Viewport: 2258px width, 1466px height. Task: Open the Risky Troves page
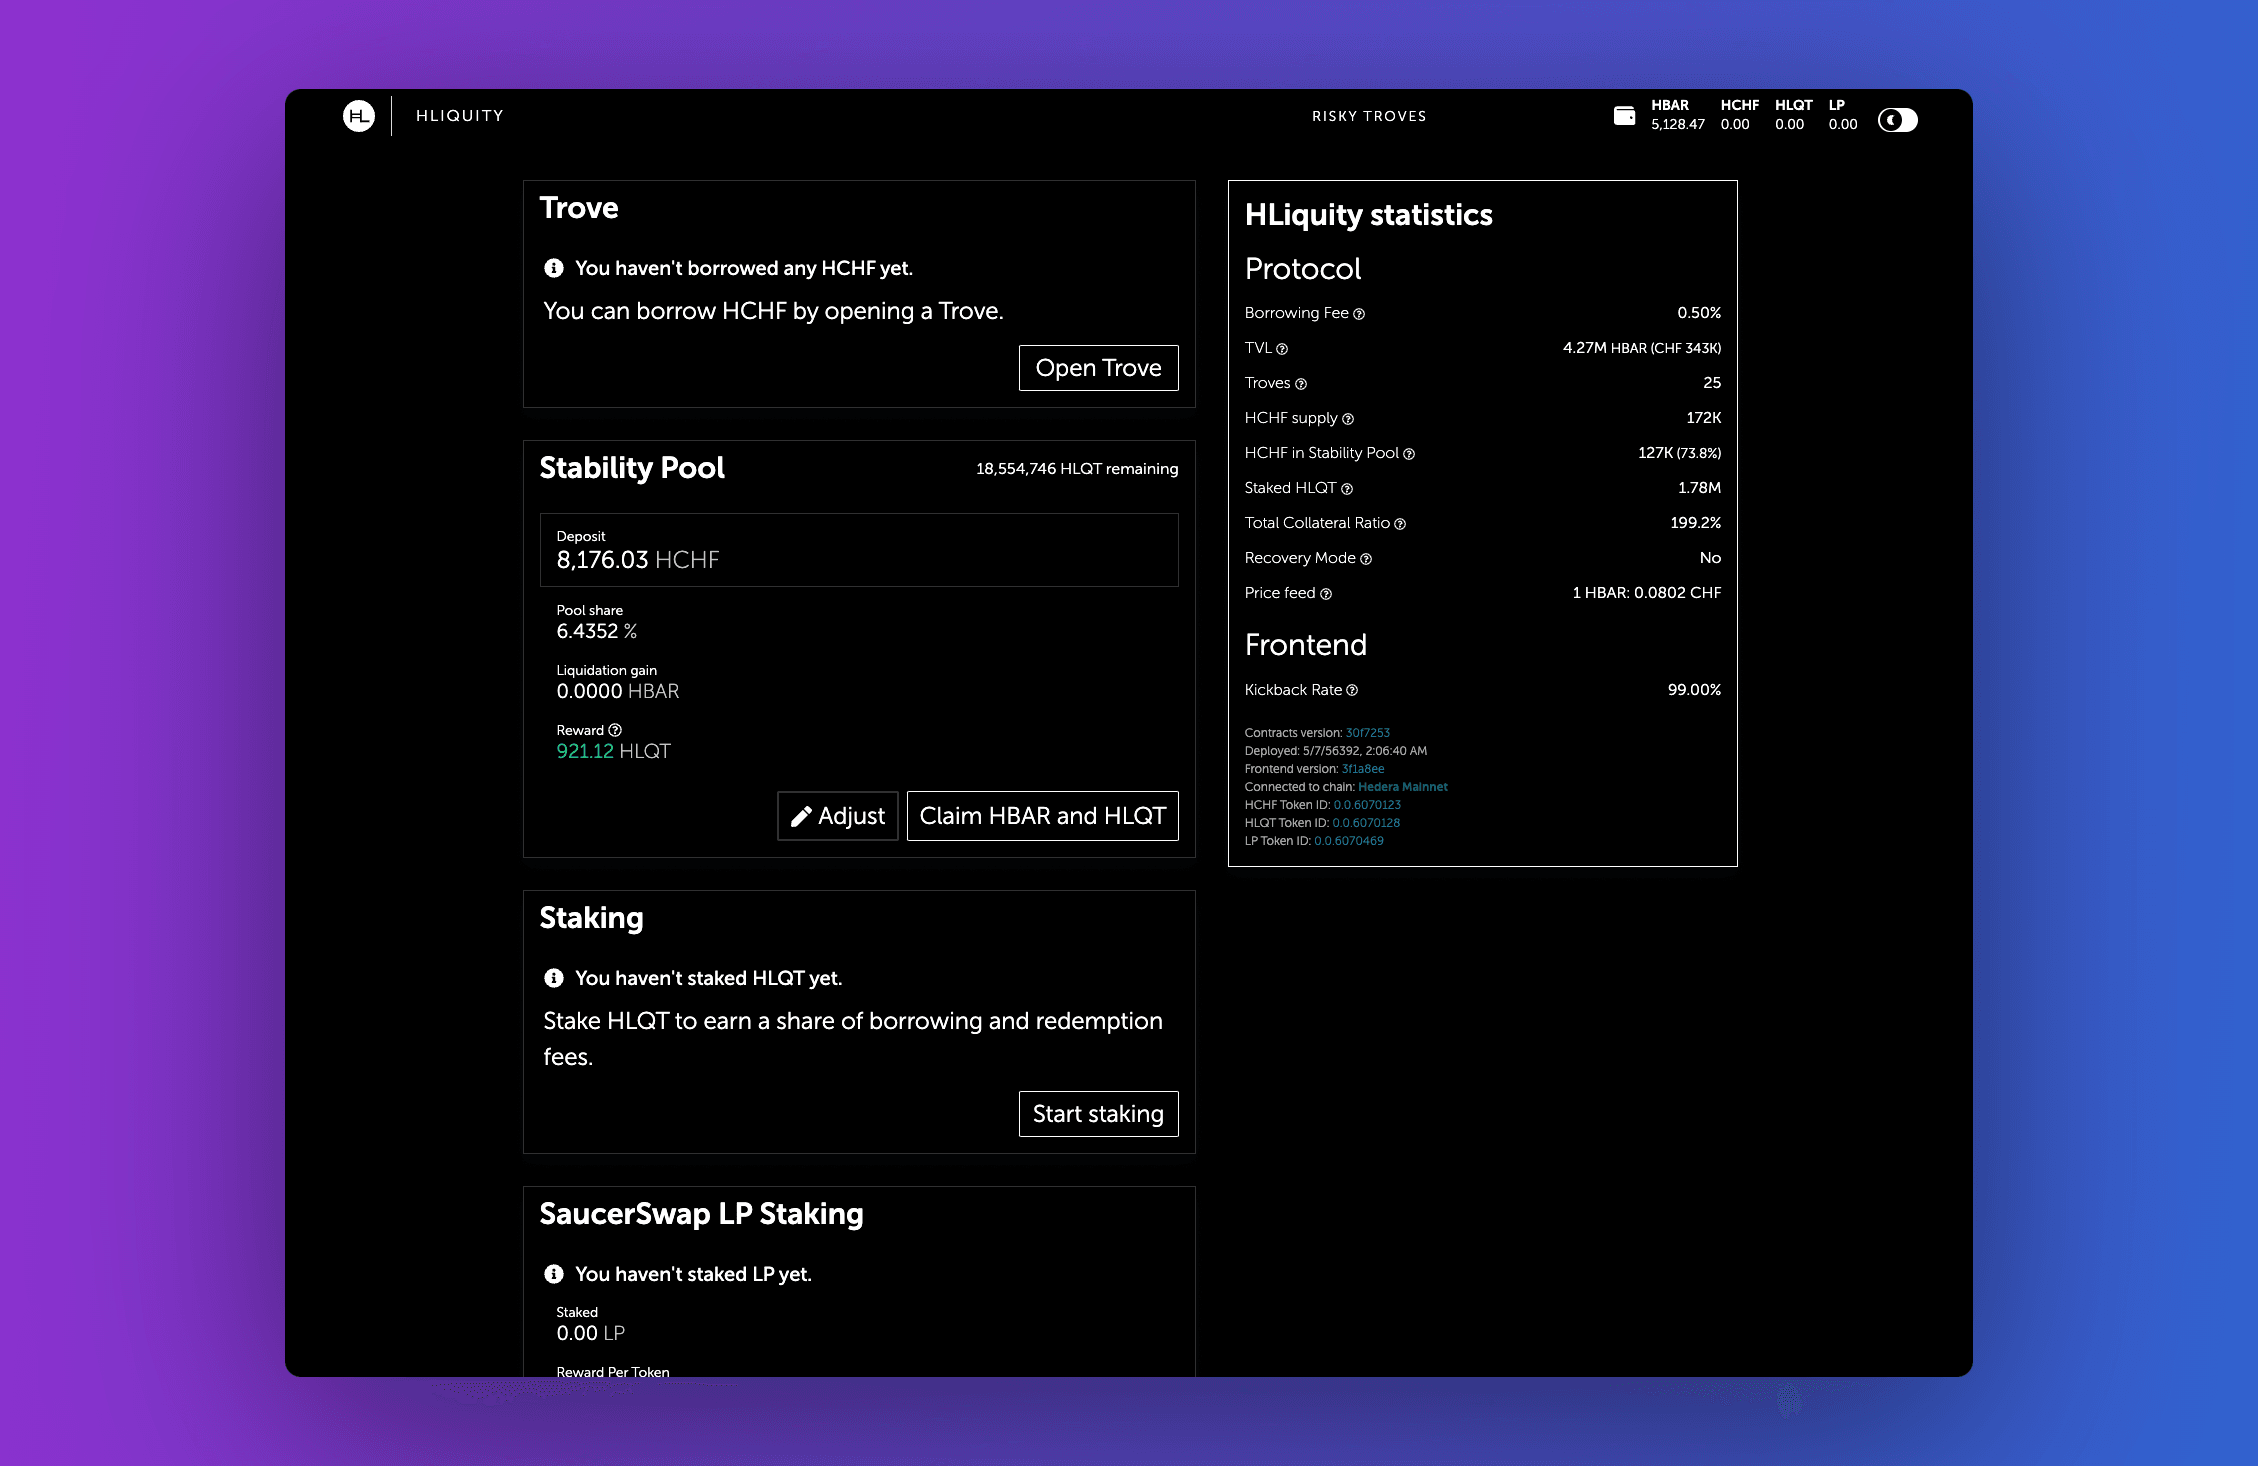click(x=1369, y=116)
